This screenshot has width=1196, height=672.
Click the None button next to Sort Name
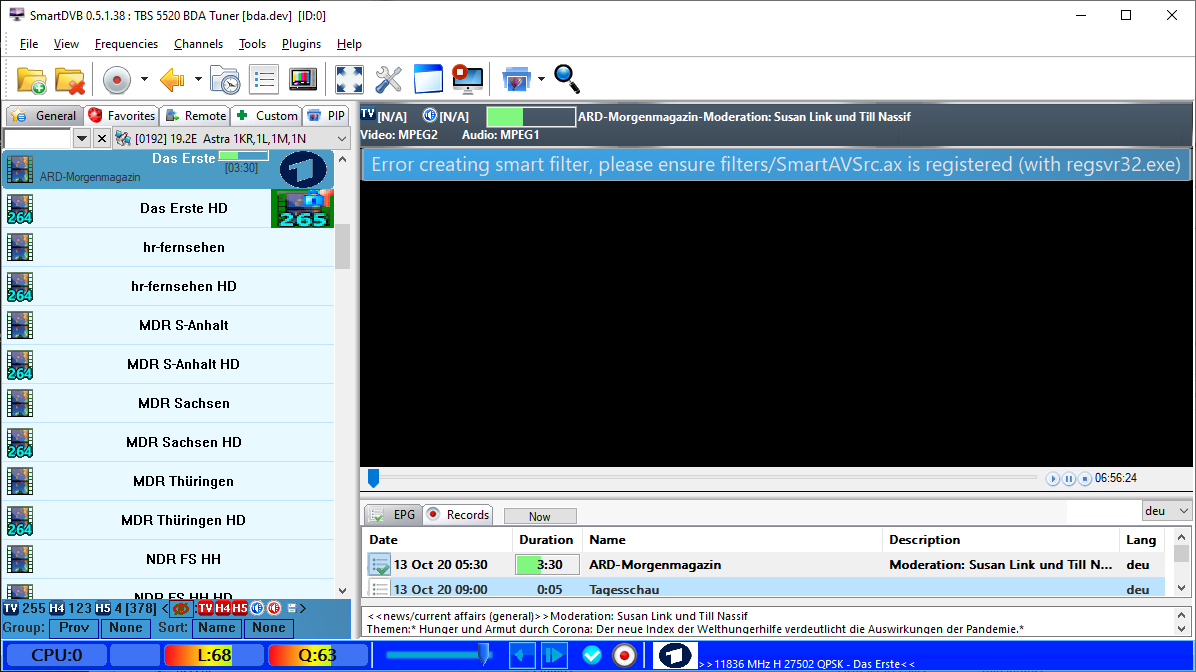pos(269,628)
